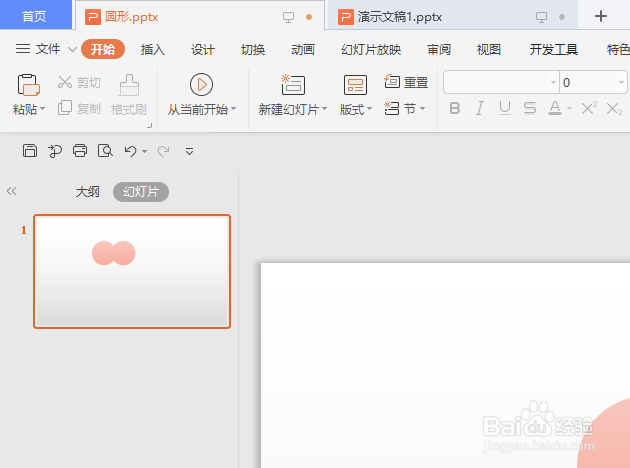Open the 设计 Design ribbon tab
The image size is (630, 468).
[203, 49]
